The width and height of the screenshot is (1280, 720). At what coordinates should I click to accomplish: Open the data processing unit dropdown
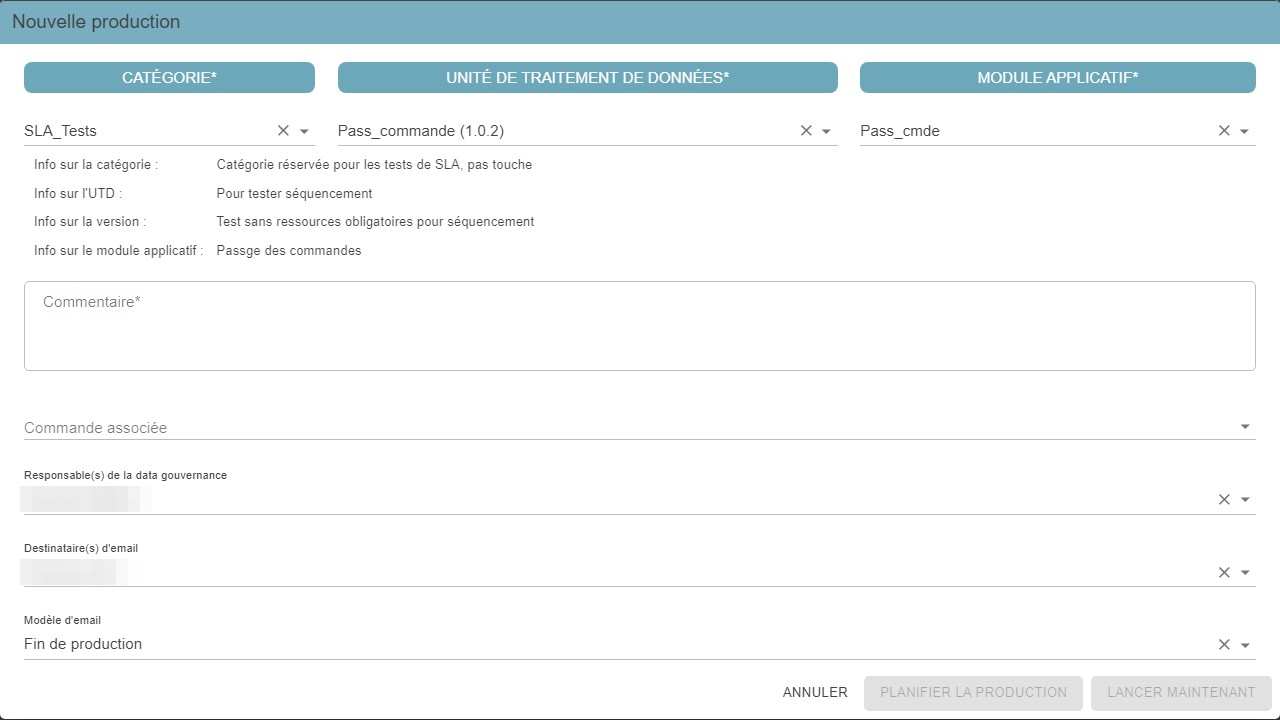tap(827, 131)
